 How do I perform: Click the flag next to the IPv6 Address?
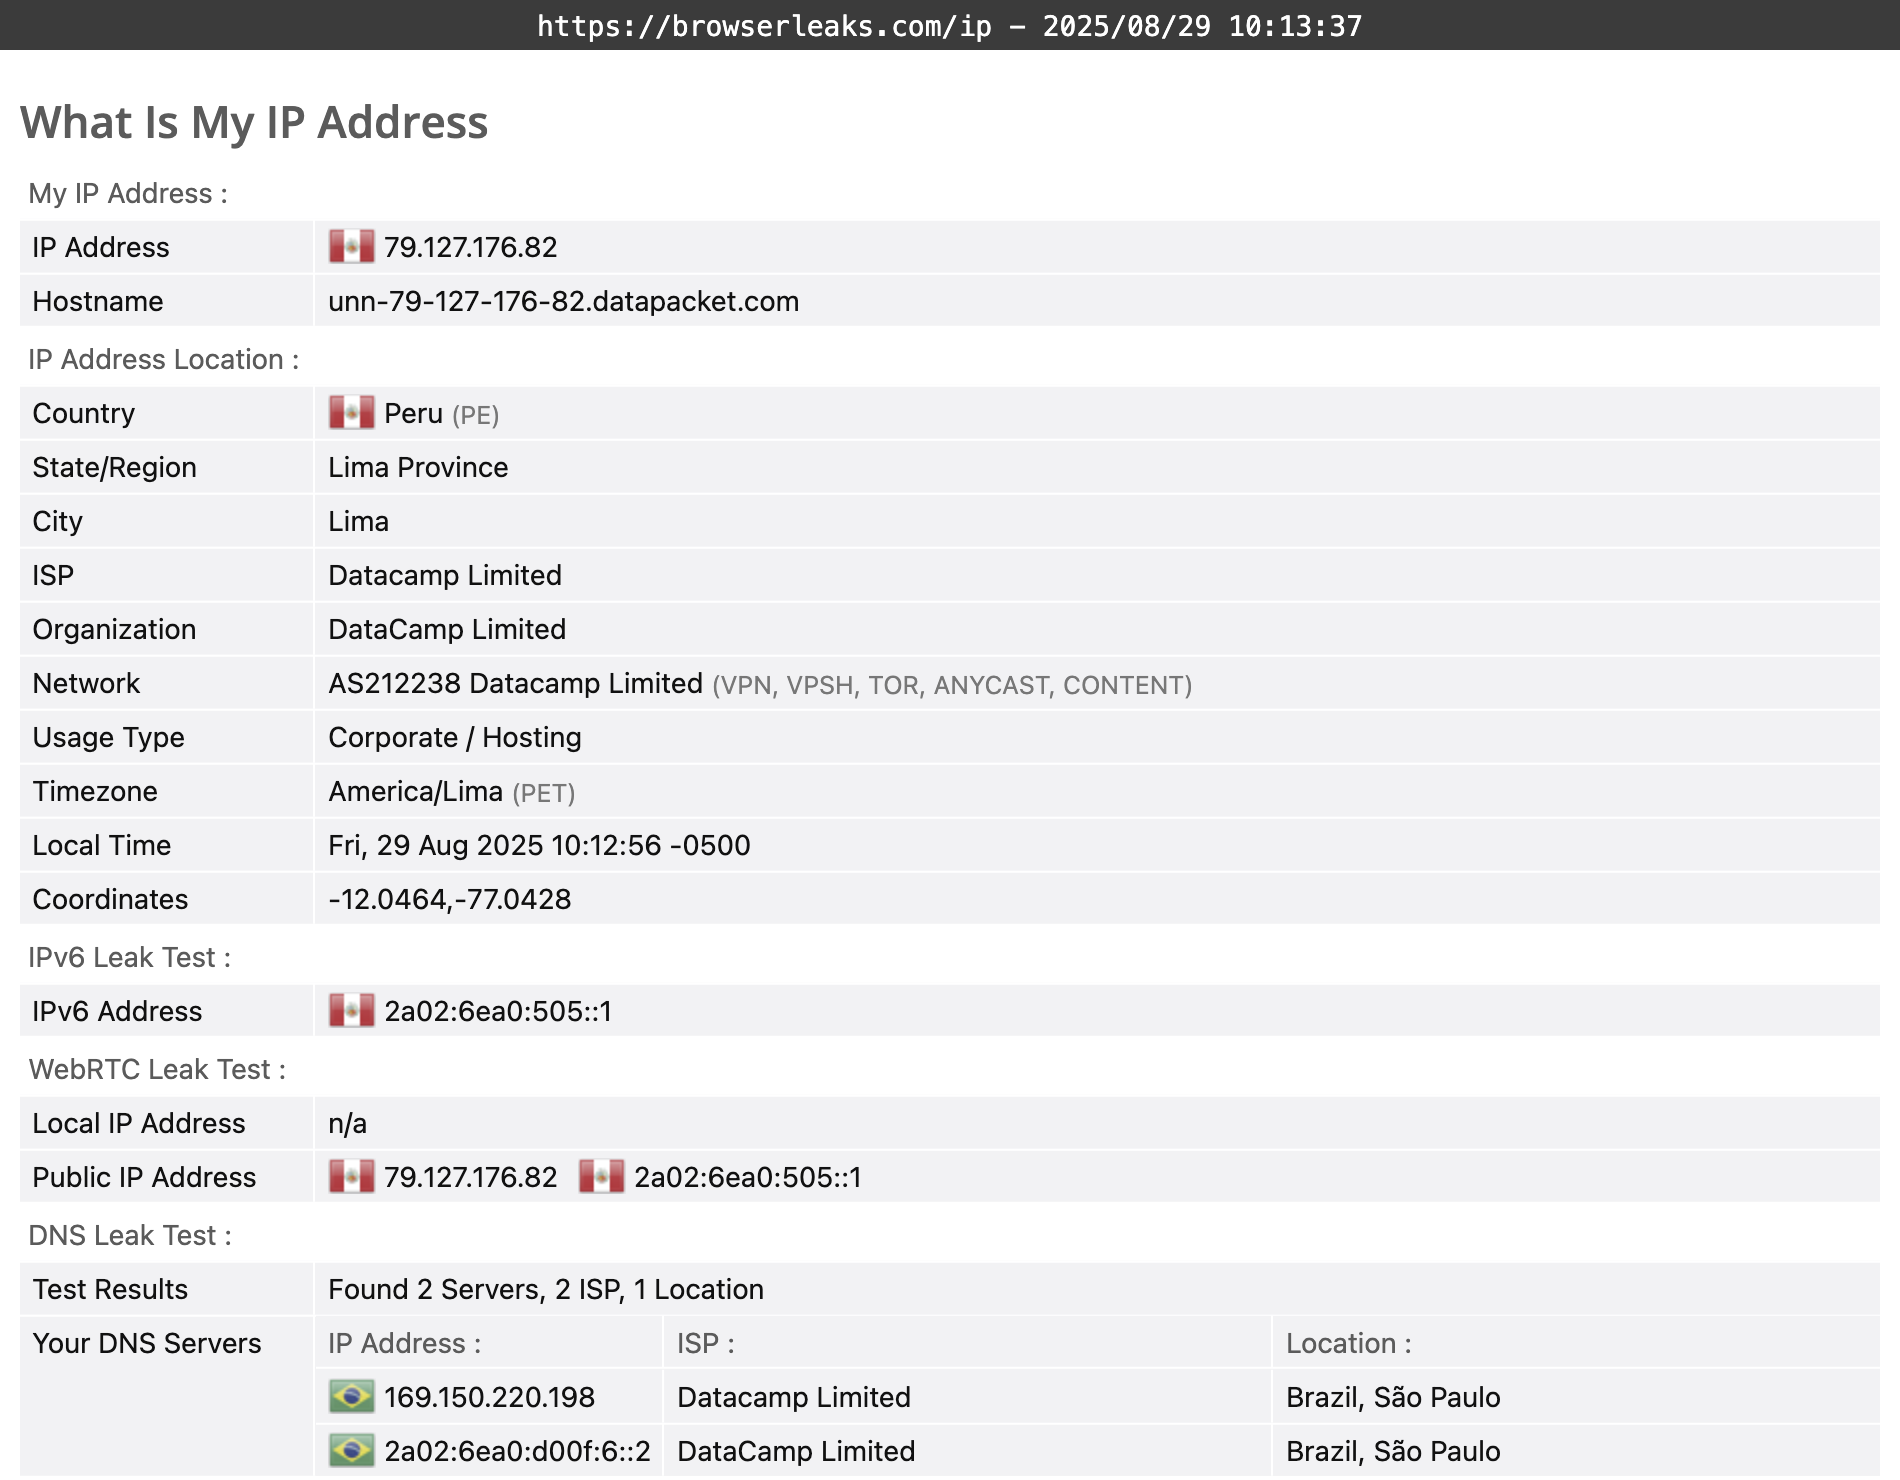point(352,1011)
